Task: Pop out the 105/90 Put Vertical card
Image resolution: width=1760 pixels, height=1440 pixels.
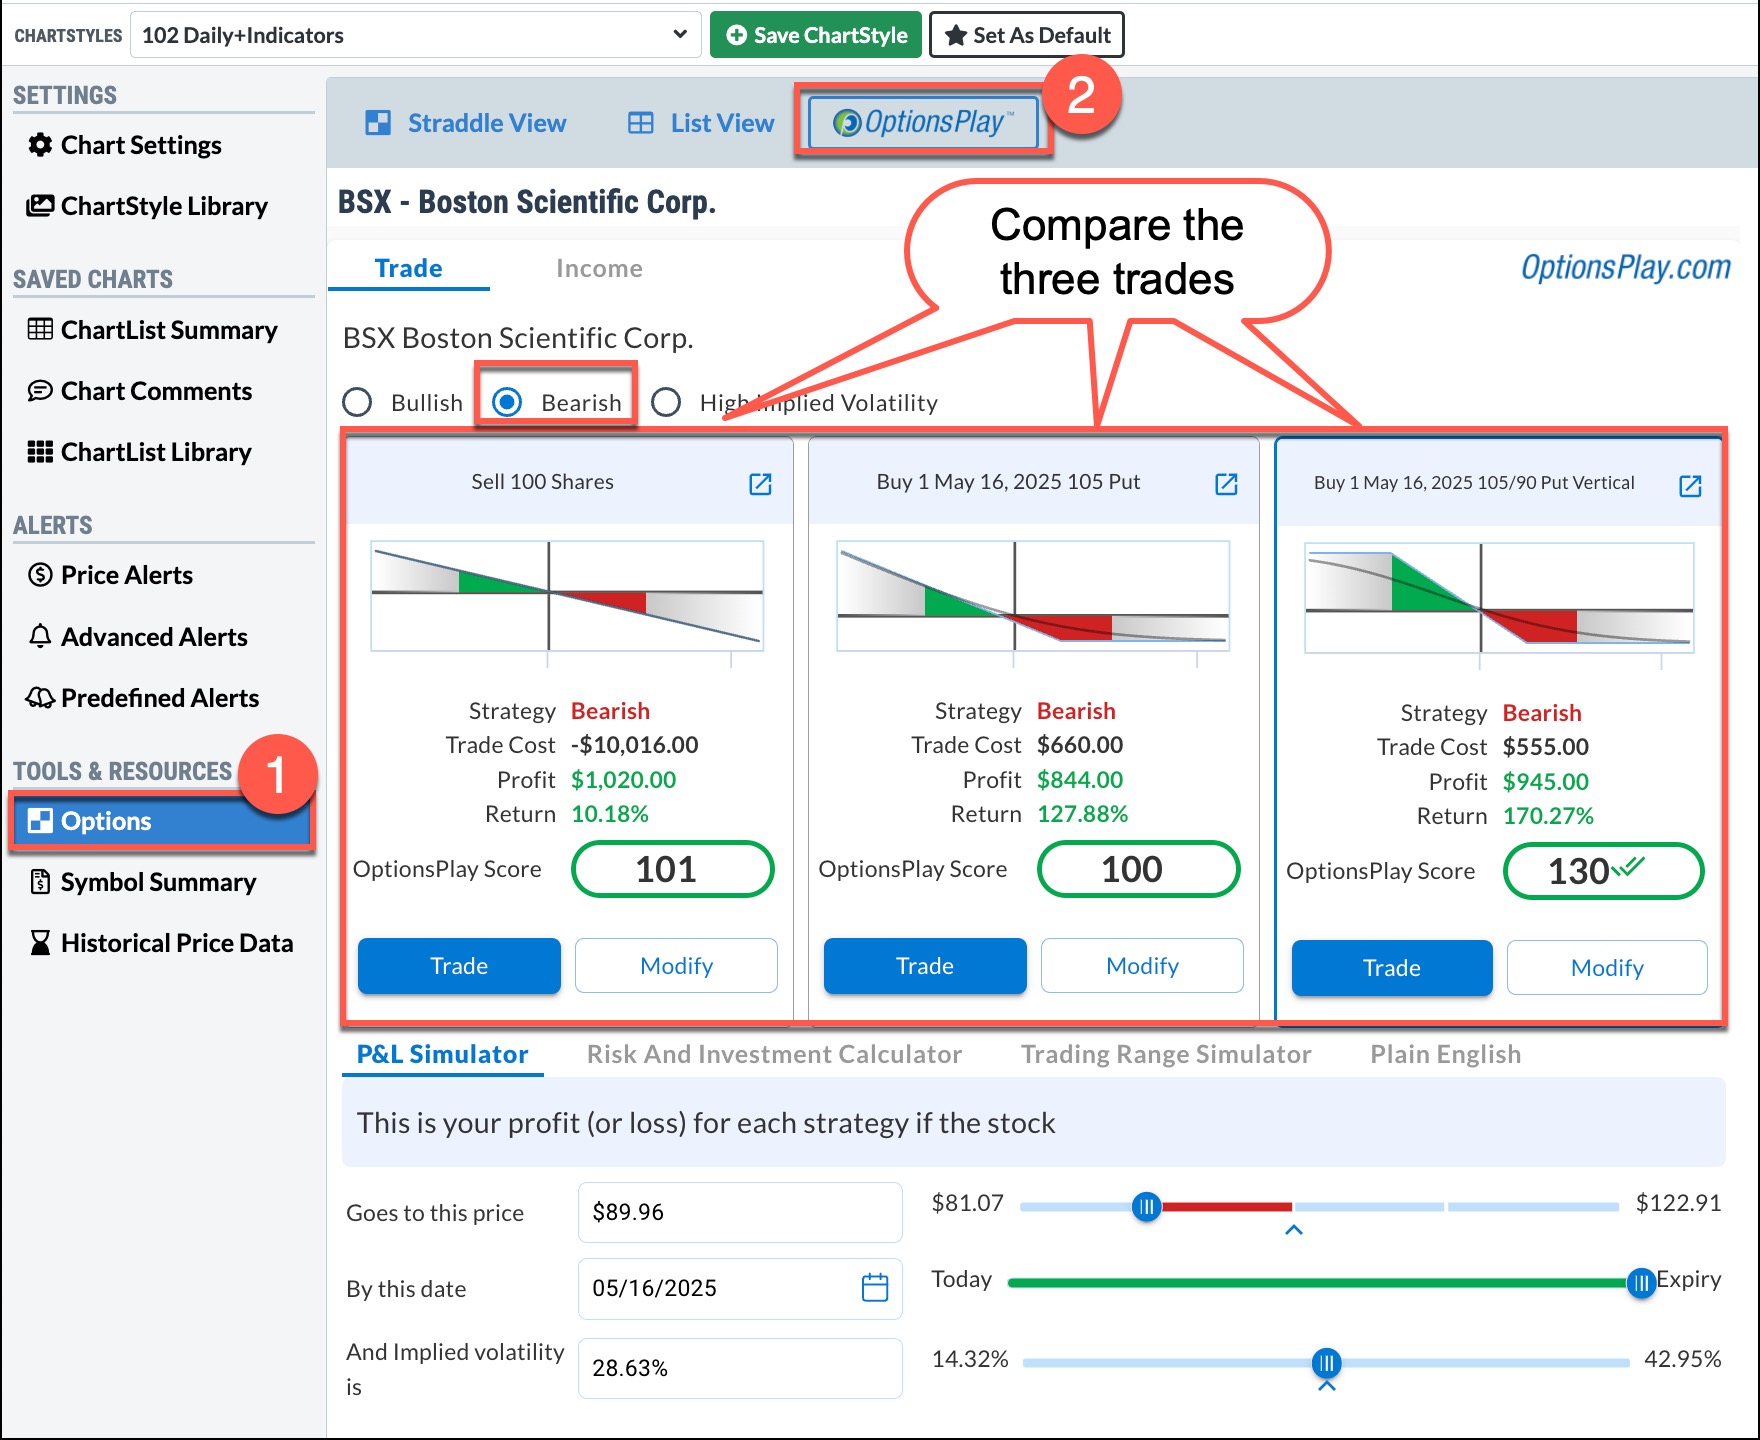Action: 1690,486
